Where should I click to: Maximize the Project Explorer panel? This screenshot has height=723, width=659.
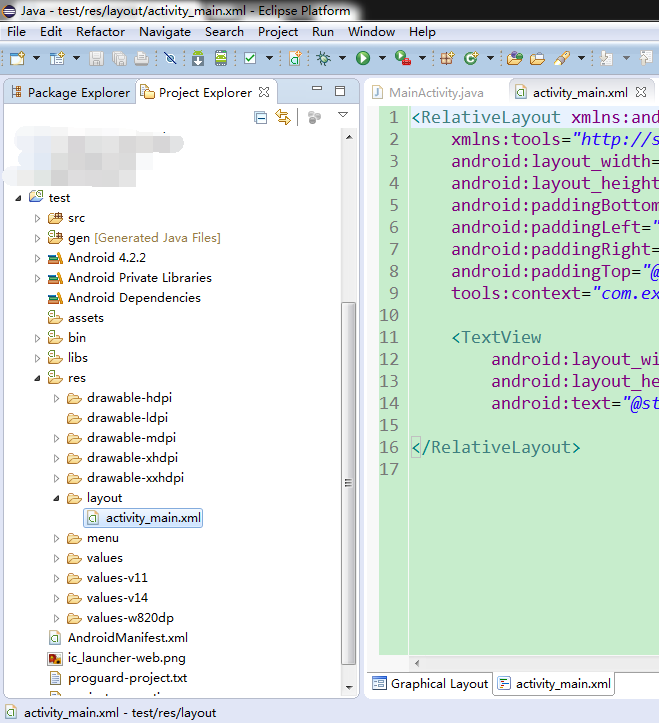coord(340,91)
